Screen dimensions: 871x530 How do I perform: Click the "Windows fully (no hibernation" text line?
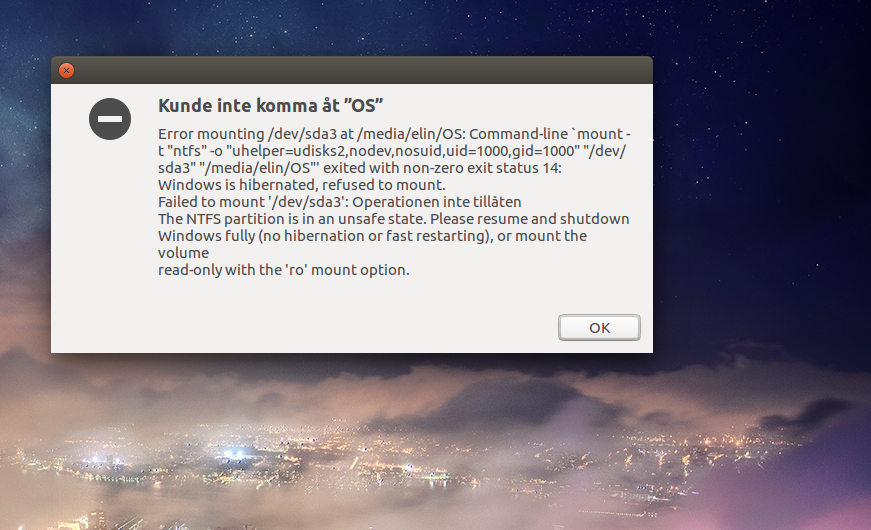pos(372,236)
